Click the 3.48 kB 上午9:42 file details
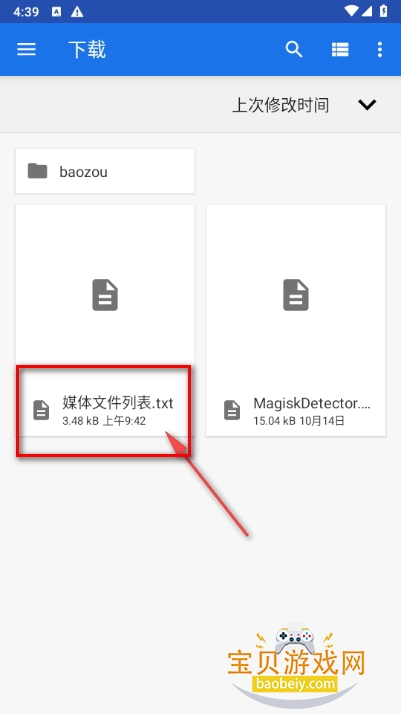Viewport: 401px width, 714px height. pyautogui.click(x=104, y=421)
